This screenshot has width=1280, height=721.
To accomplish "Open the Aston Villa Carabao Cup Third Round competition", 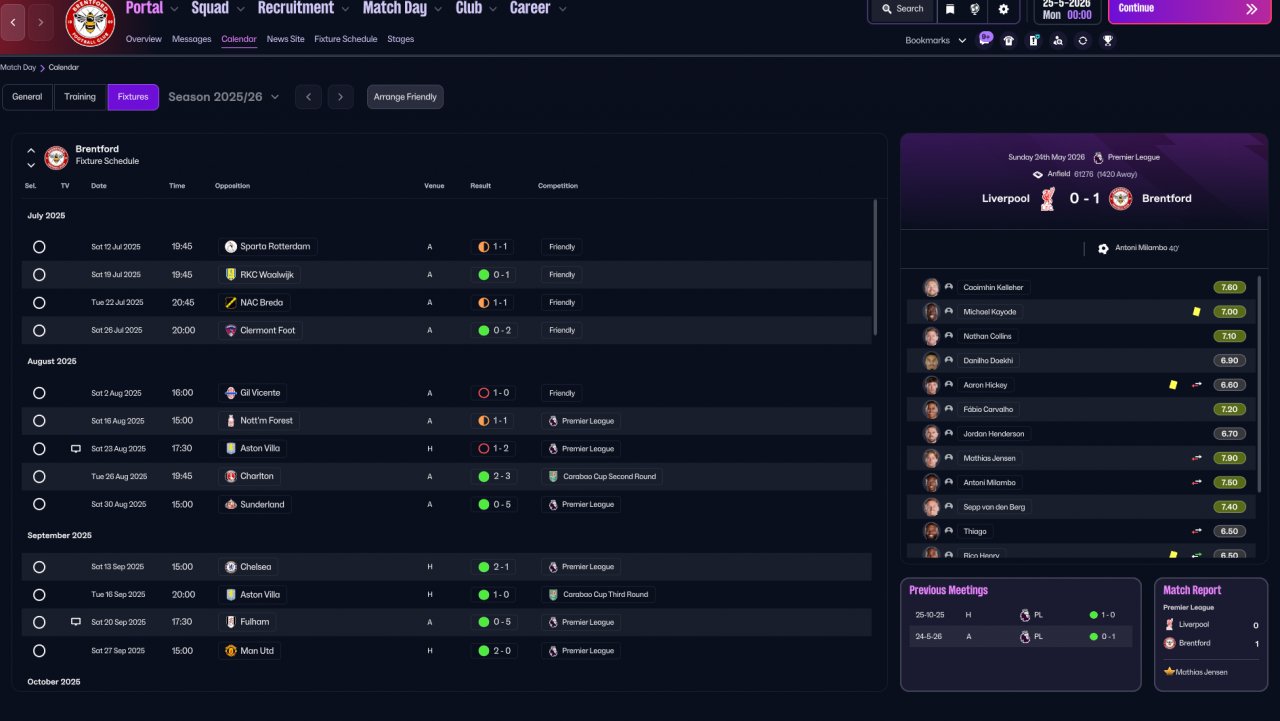I will tap(599, 595).
